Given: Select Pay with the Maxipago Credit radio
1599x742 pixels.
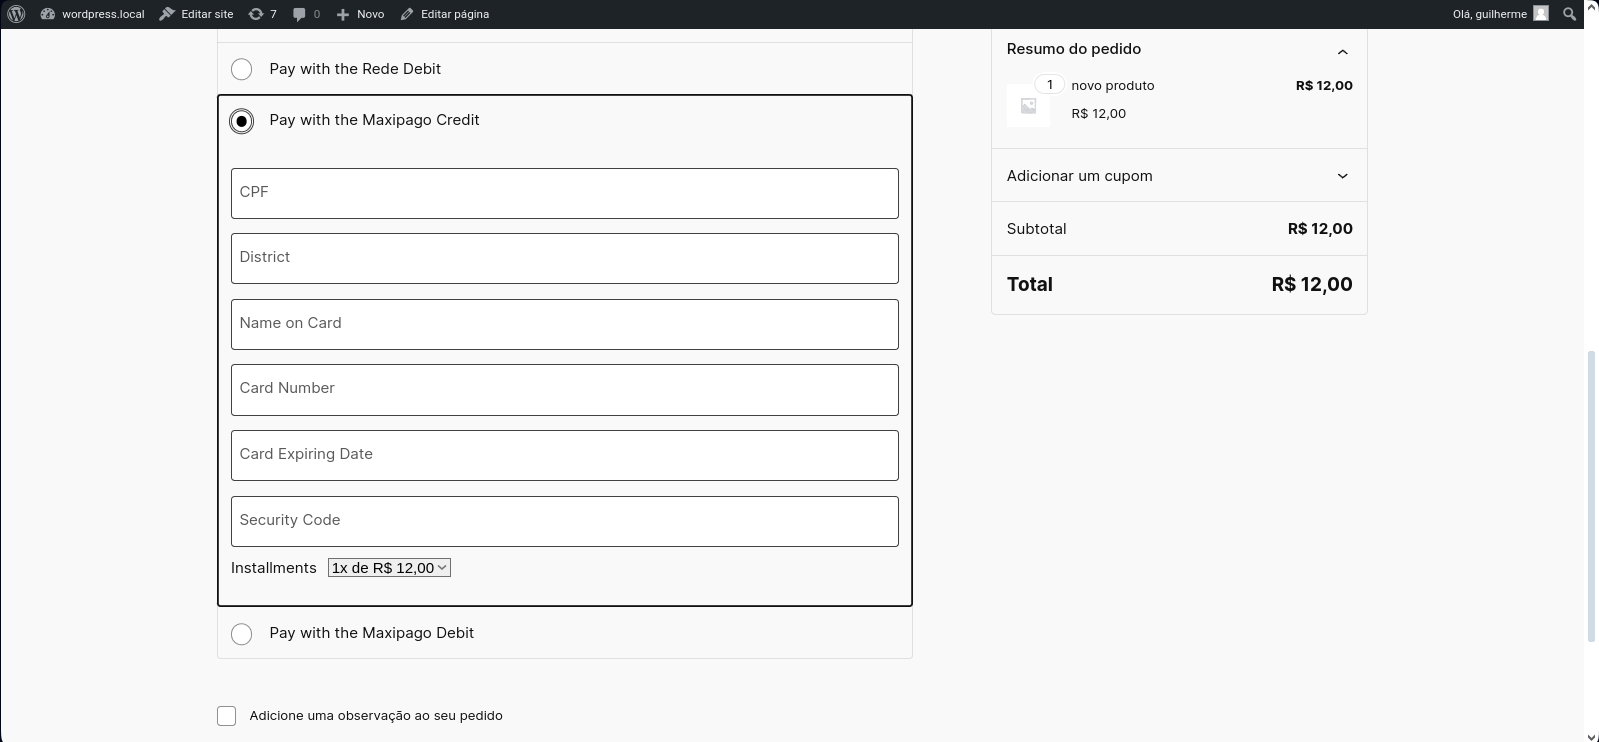Looking at the screenshot, I should pyautogui.click(x=241, y=121).
